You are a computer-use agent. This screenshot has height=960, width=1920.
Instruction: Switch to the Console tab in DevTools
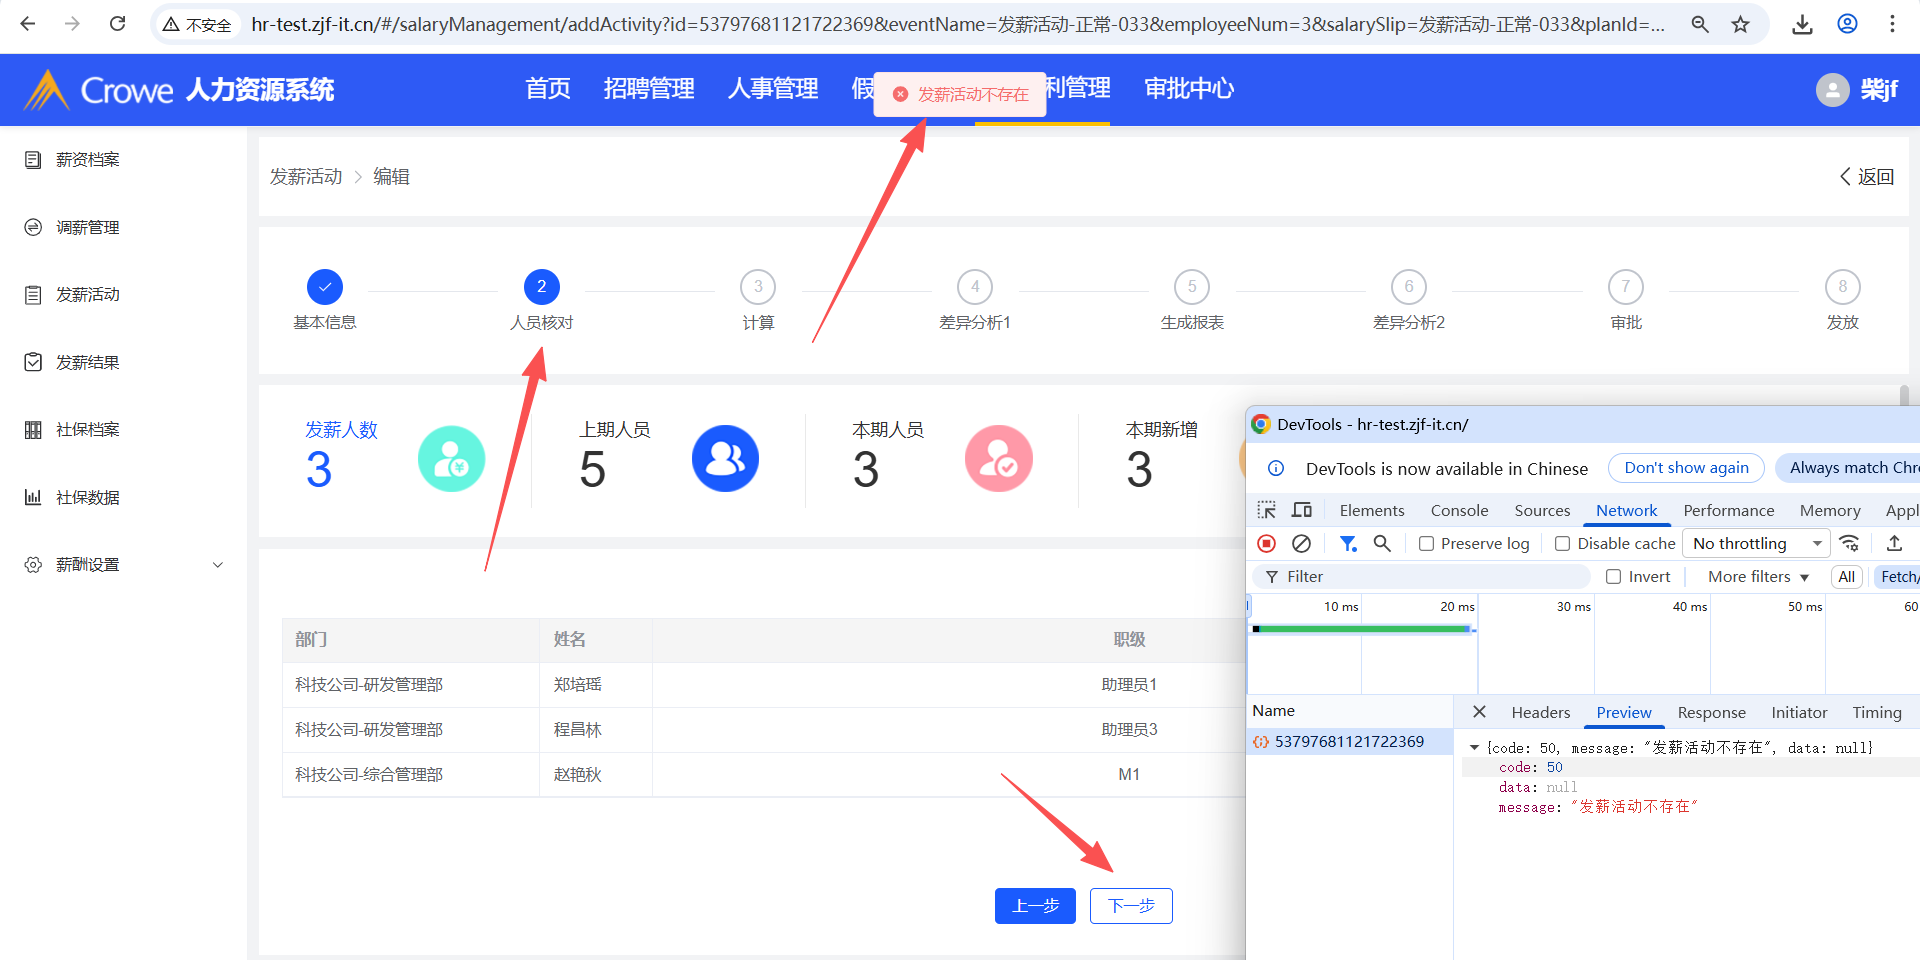[1459, 510]
